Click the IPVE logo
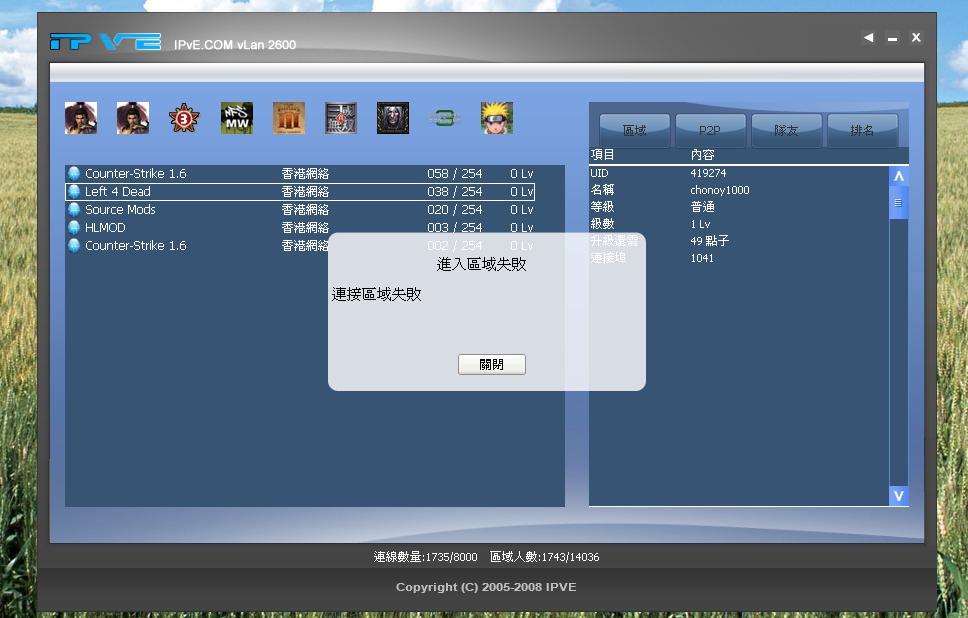The width and height of the screenshot is (968, 618). point(106,42)
